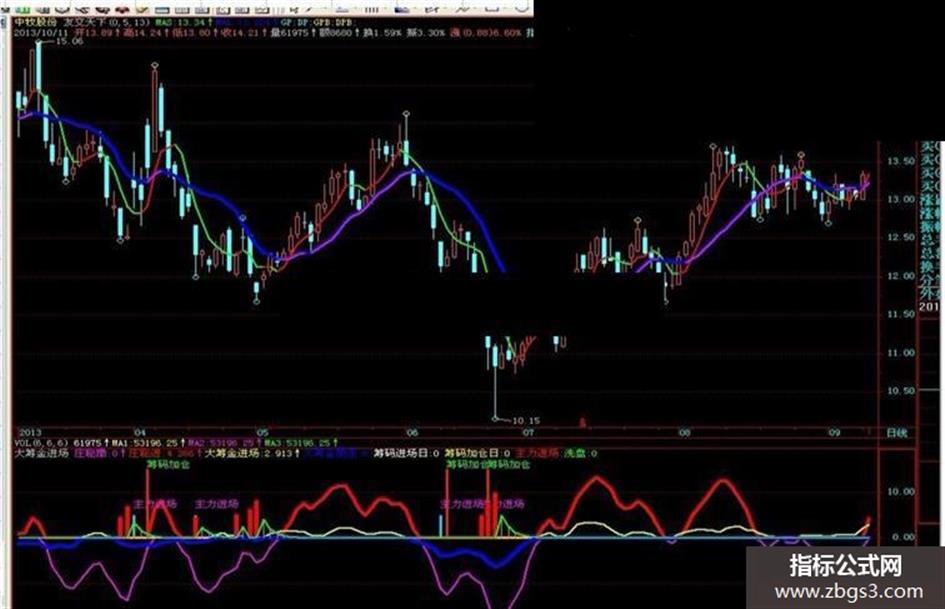Click the 04 month marker on the time axis
The height and width of the screenshot is (609, 945).
[x=140, y=432]
